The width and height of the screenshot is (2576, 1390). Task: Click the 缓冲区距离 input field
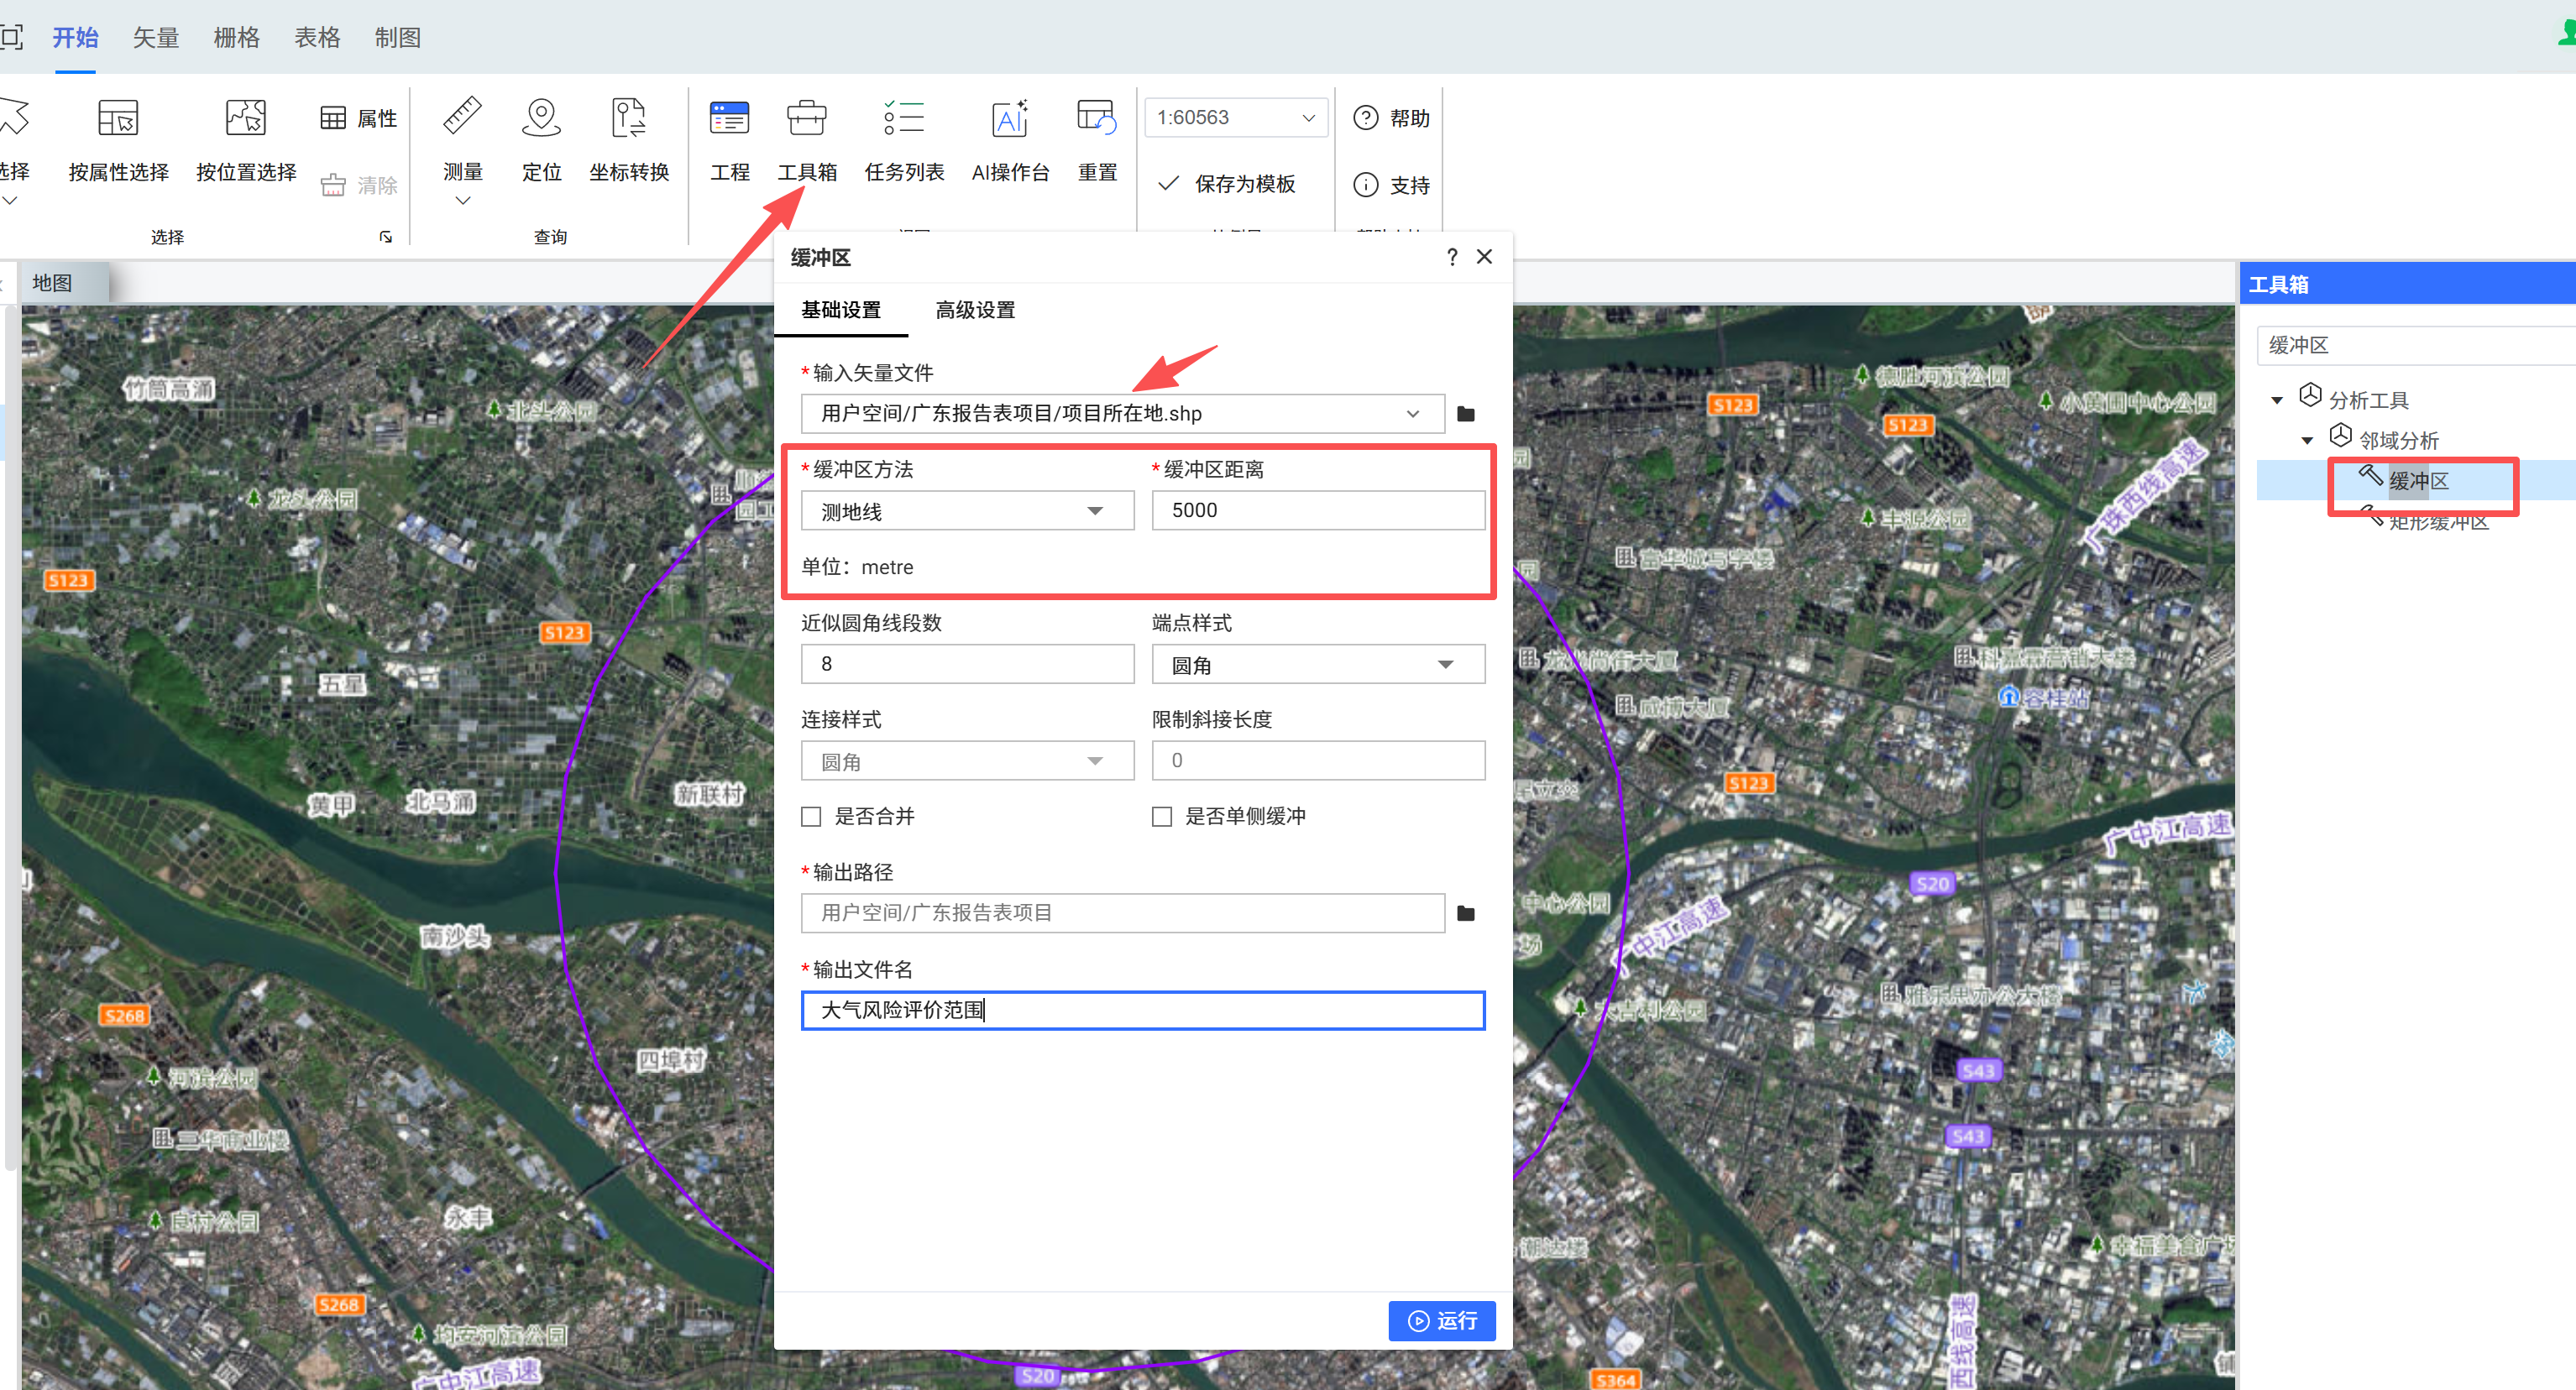point(1318,511)
